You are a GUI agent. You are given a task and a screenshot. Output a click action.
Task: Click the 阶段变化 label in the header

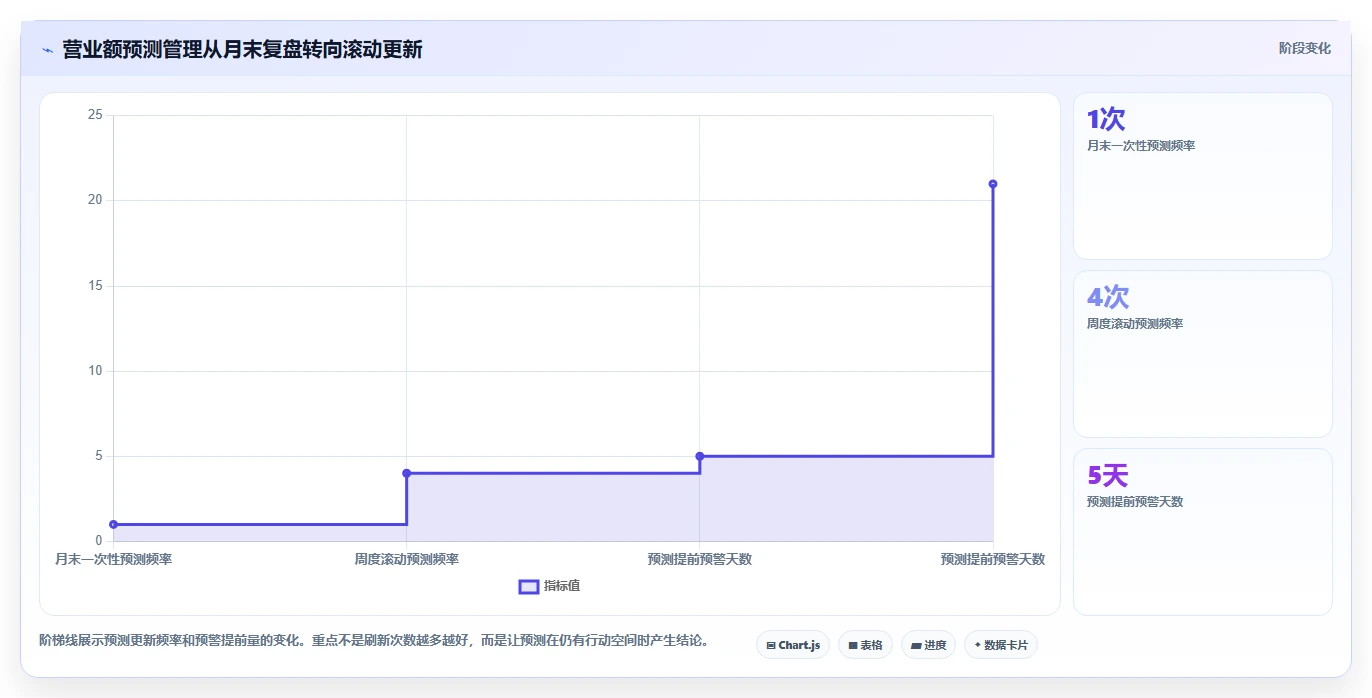[1304, 48]
